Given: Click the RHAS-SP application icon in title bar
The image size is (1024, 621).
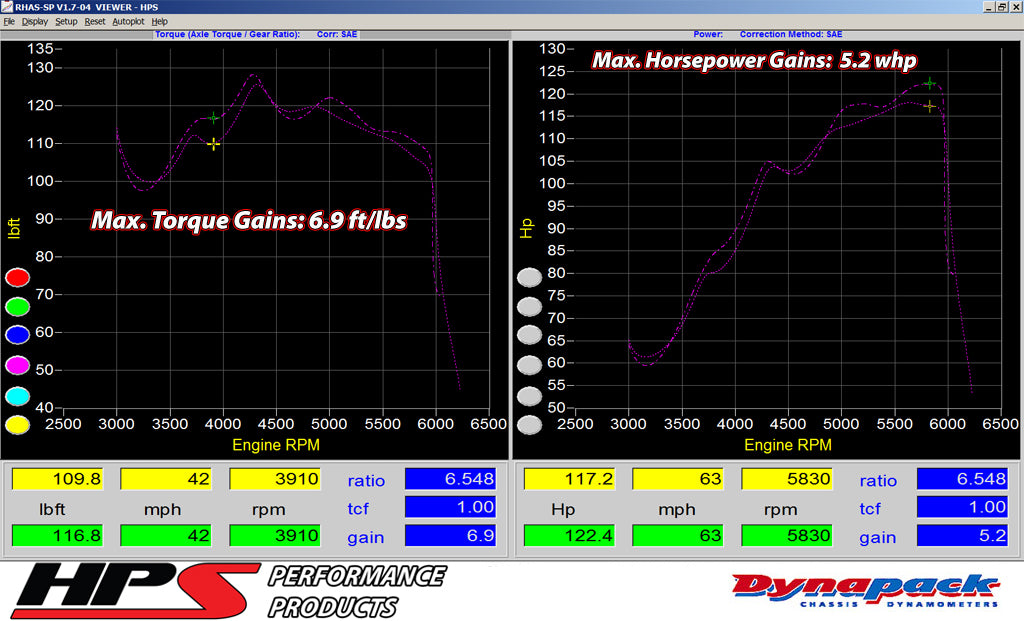Looking at the screenshot, I should pos(8,6).
